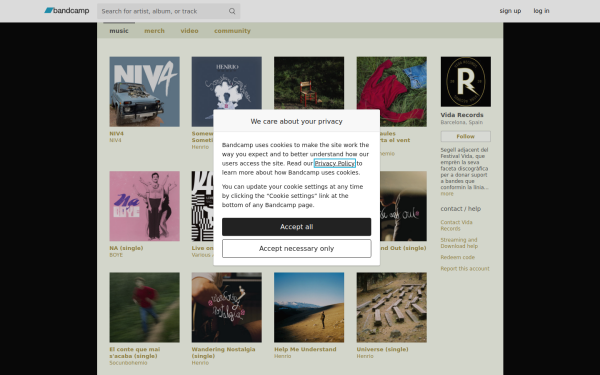Image resolution: width=600 pixels, height=375 pixels.
Task: Focus the artist, album, or track search field
Action: (x=168, y=11)
